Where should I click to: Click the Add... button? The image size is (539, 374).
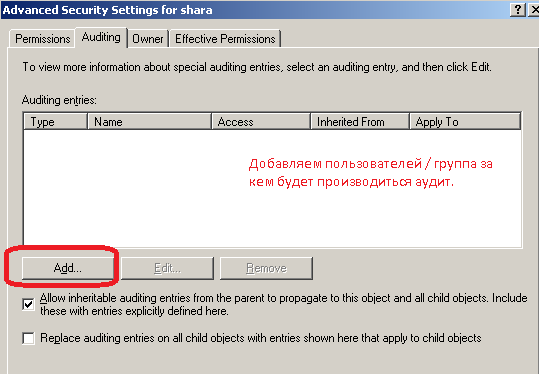point(68,268)
